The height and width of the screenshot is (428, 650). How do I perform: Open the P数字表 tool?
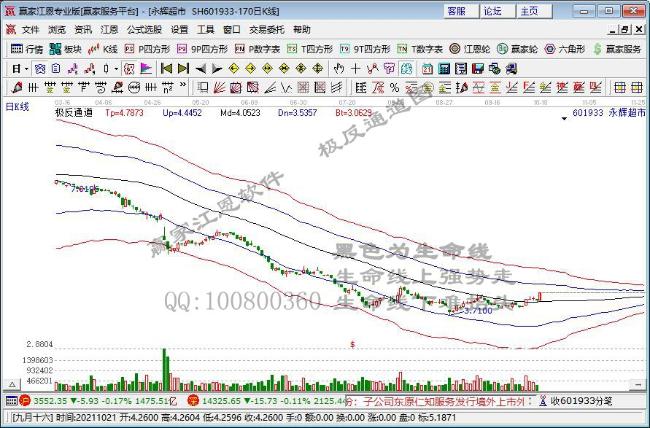[x=257, y=49]
